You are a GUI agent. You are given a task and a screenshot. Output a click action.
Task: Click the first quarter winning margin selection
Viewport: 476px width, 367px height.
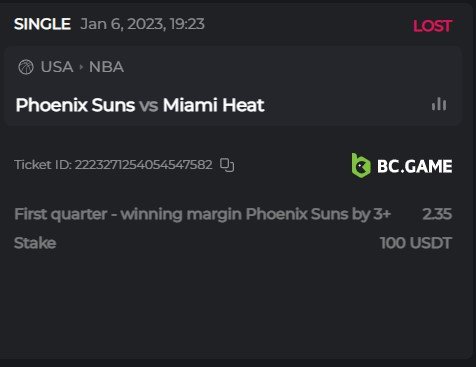click(x=202, y=214)
